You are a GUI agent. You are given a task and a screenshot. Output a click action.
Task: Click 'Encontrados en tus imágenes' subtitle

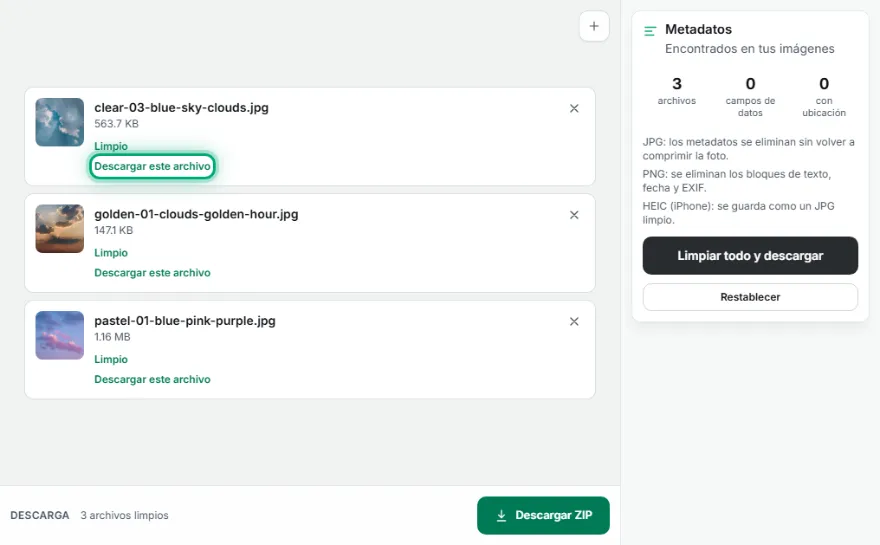tap(749, 49)
